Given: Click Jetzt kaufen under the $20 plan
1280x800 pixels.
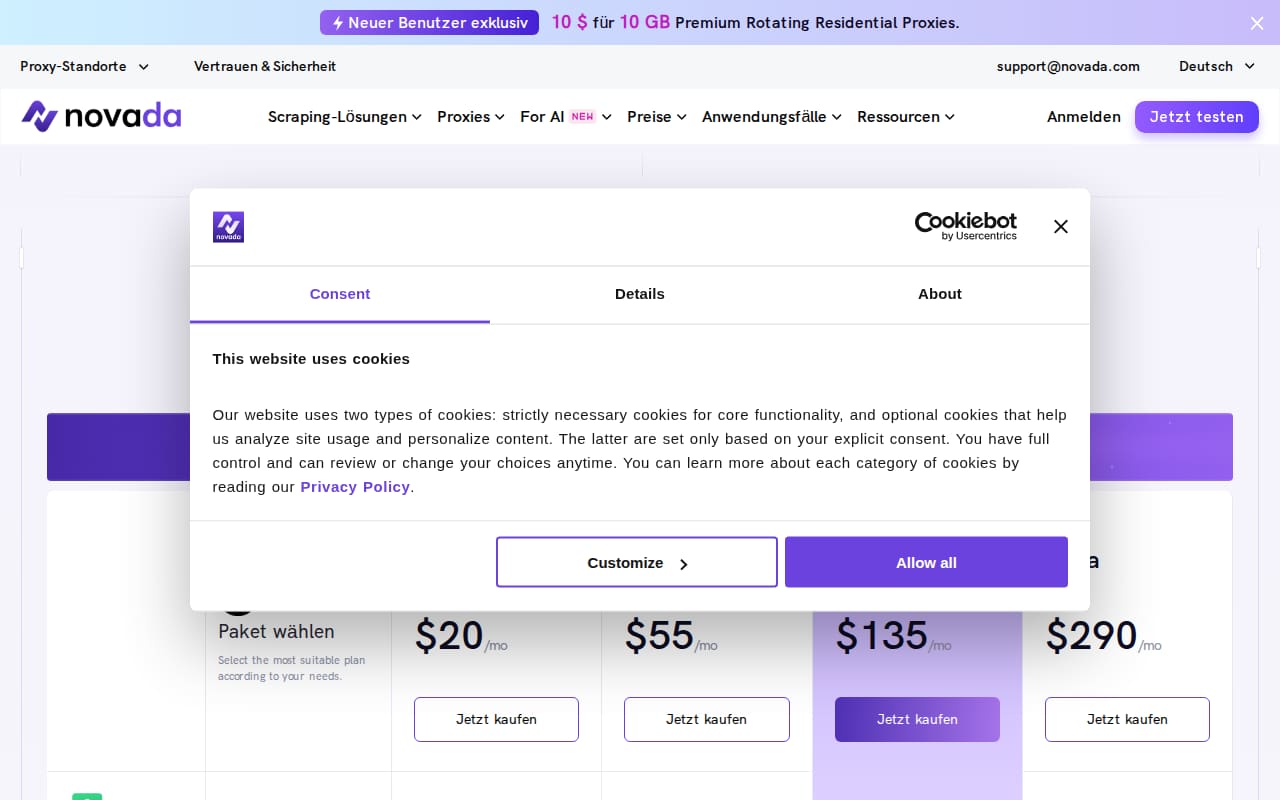Looking at the screenshot, I should (496, 719).
